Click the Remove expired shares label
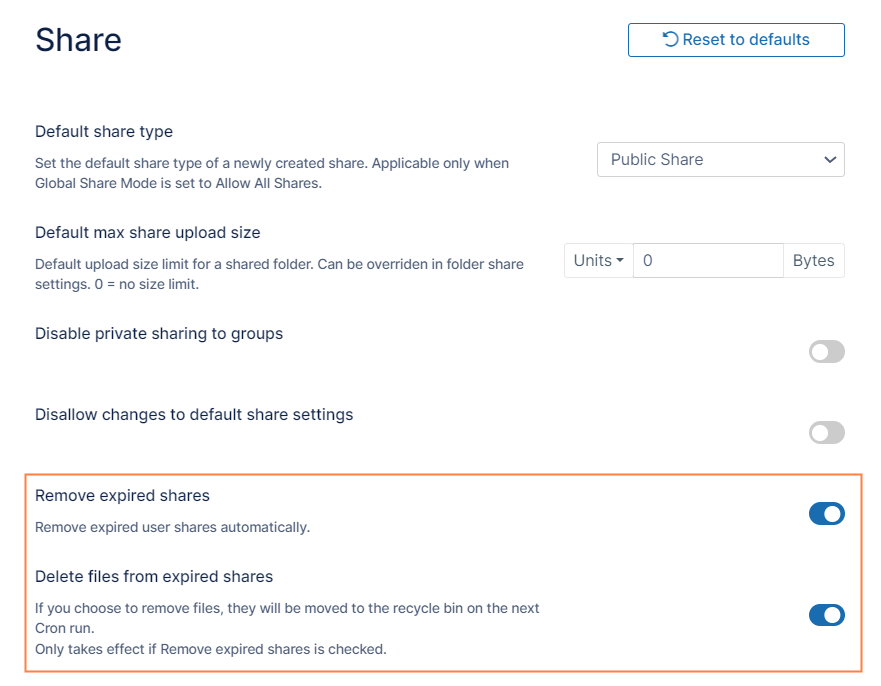The height and width of the screenshot is (686, 881). [122, 496]
